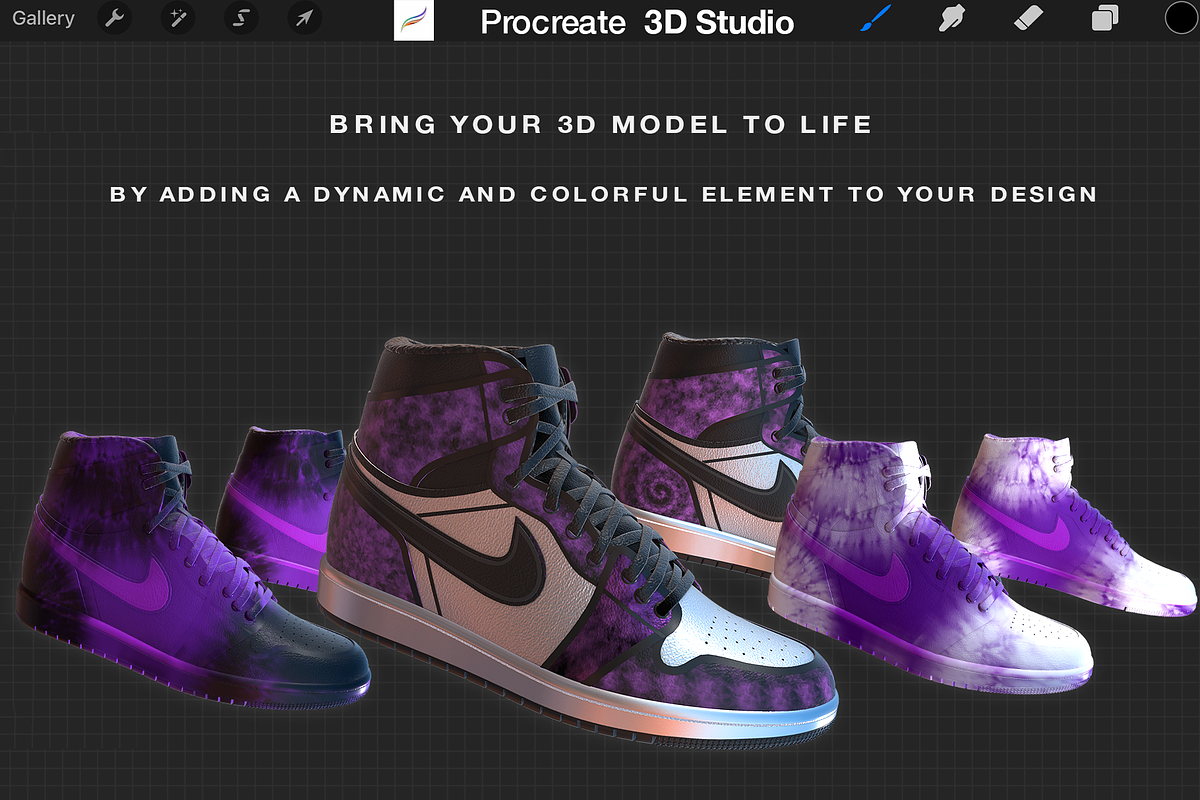
Task: Open the Actions wrench menu
Action: (115, 19)
